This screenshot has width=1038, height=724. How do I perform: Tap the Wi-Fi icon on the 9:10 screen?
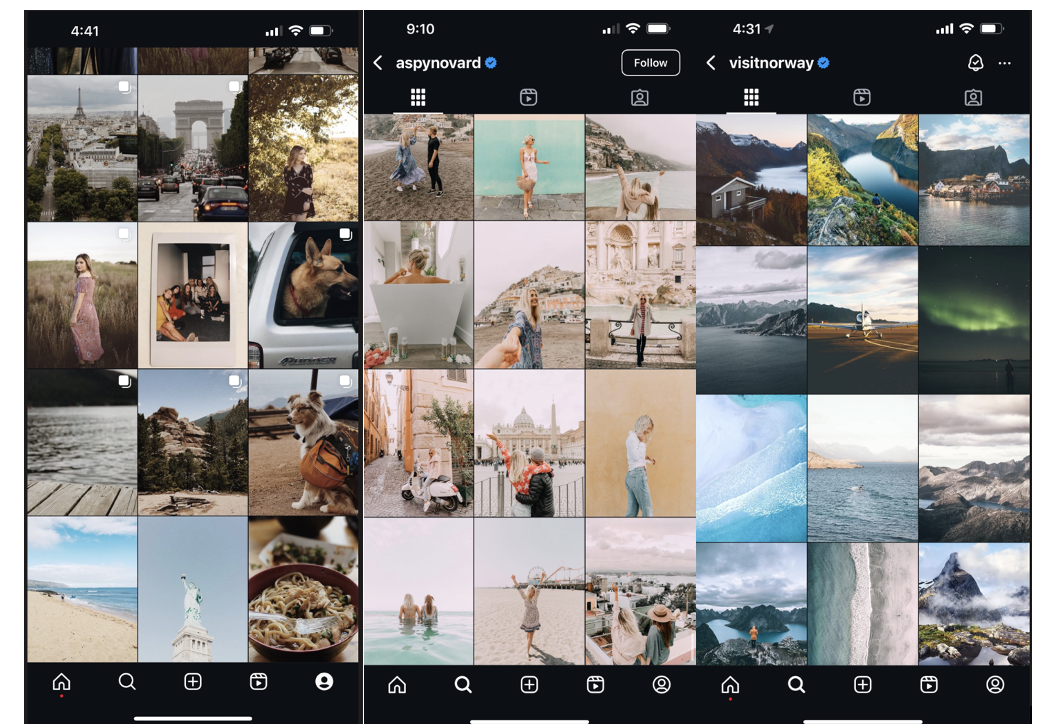(633, 28)
